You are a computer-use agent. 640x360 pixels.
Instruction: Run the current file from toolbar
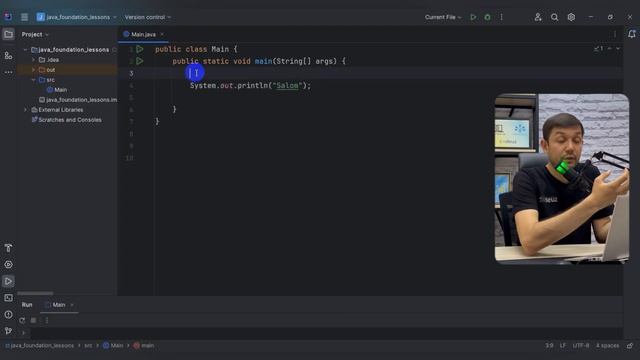pos(473,17)
